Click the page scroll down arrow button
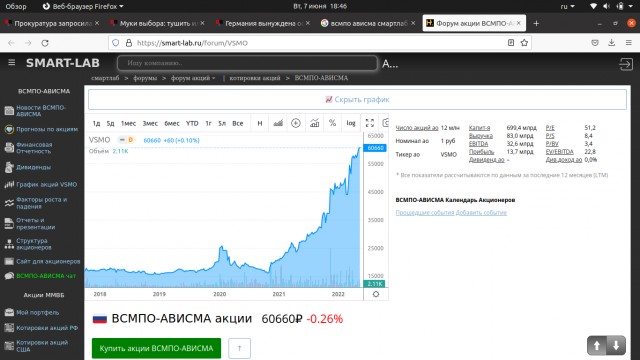Viewport: 640px width, 360px height. tap(616, 345)
